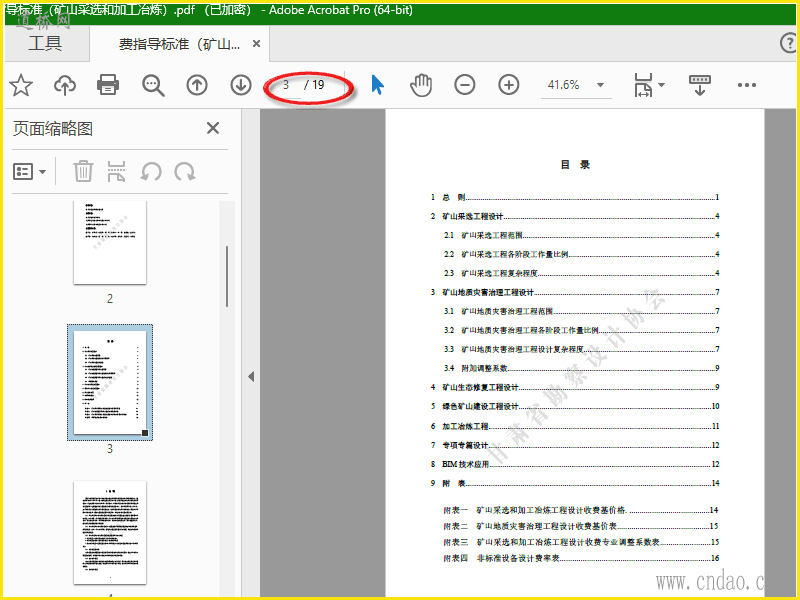Screen dimensions: 800x600
Task: Expand the fit page options arrow
Action: point(662,85)
